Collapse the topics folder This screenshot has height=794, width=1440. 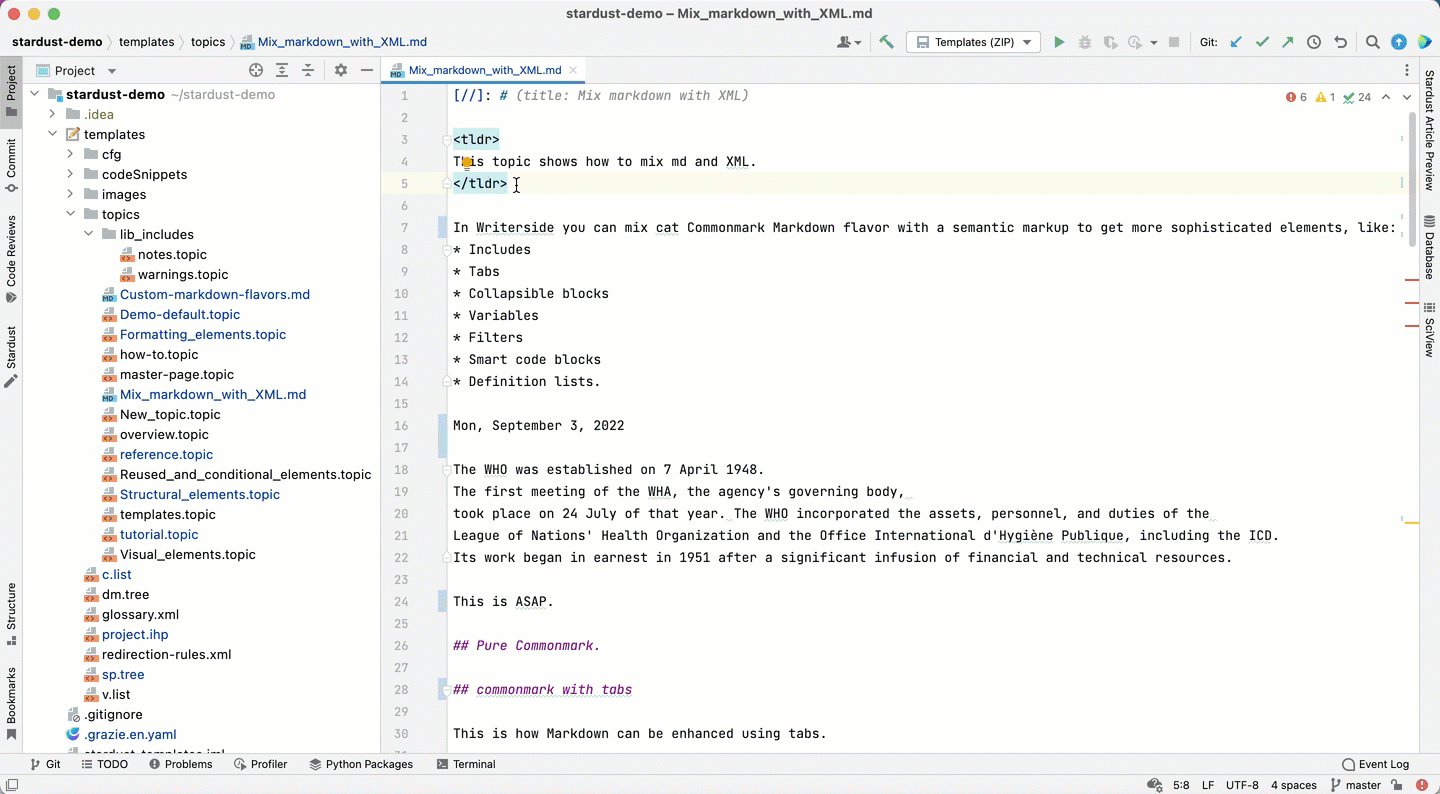tap(70, 214)
